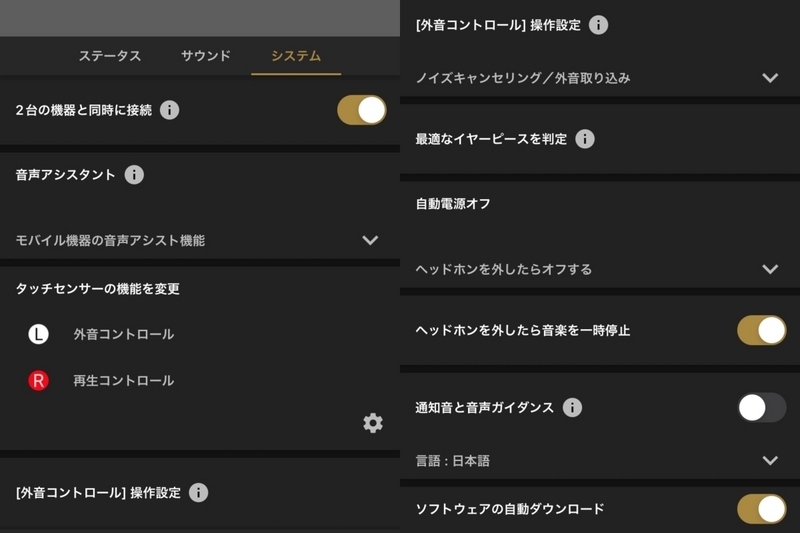Select the 最適なイヤーピースを判定 option

coord(600,139)
